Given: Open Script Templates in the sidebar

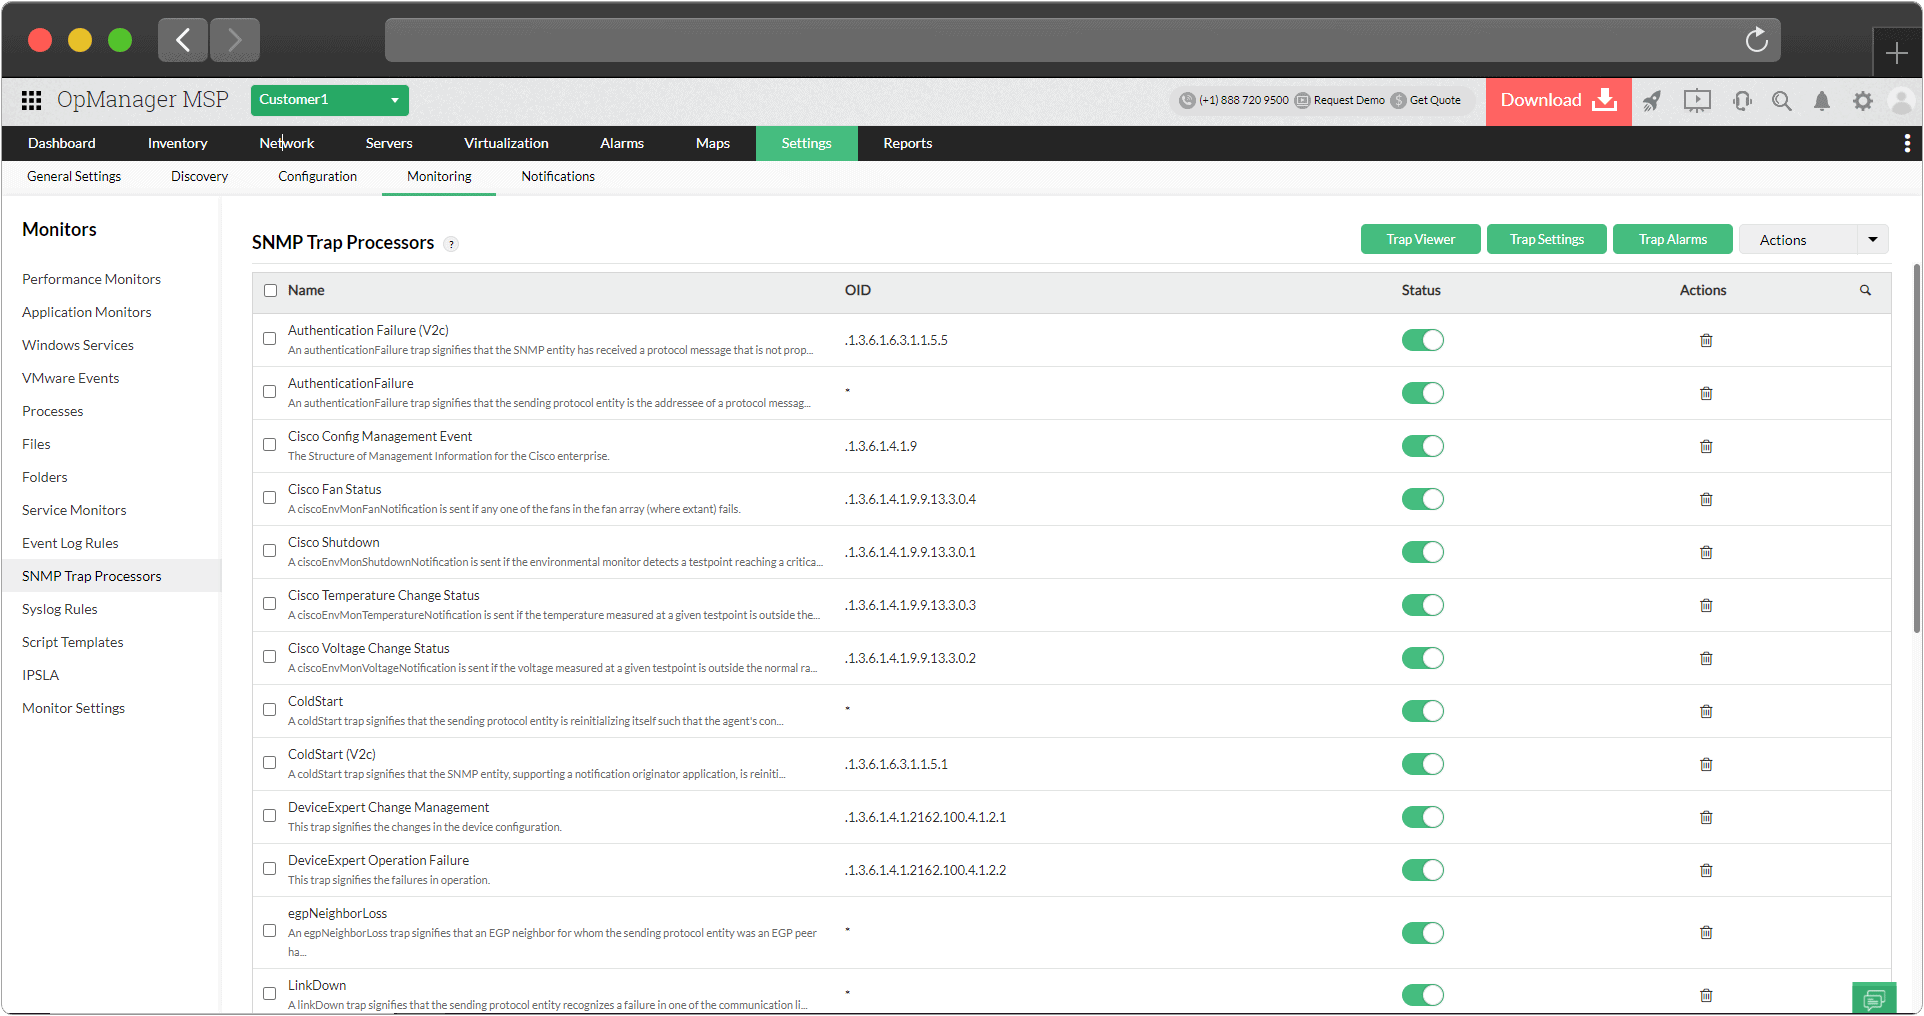Looking at the screenshot, I should pos(73,643).
